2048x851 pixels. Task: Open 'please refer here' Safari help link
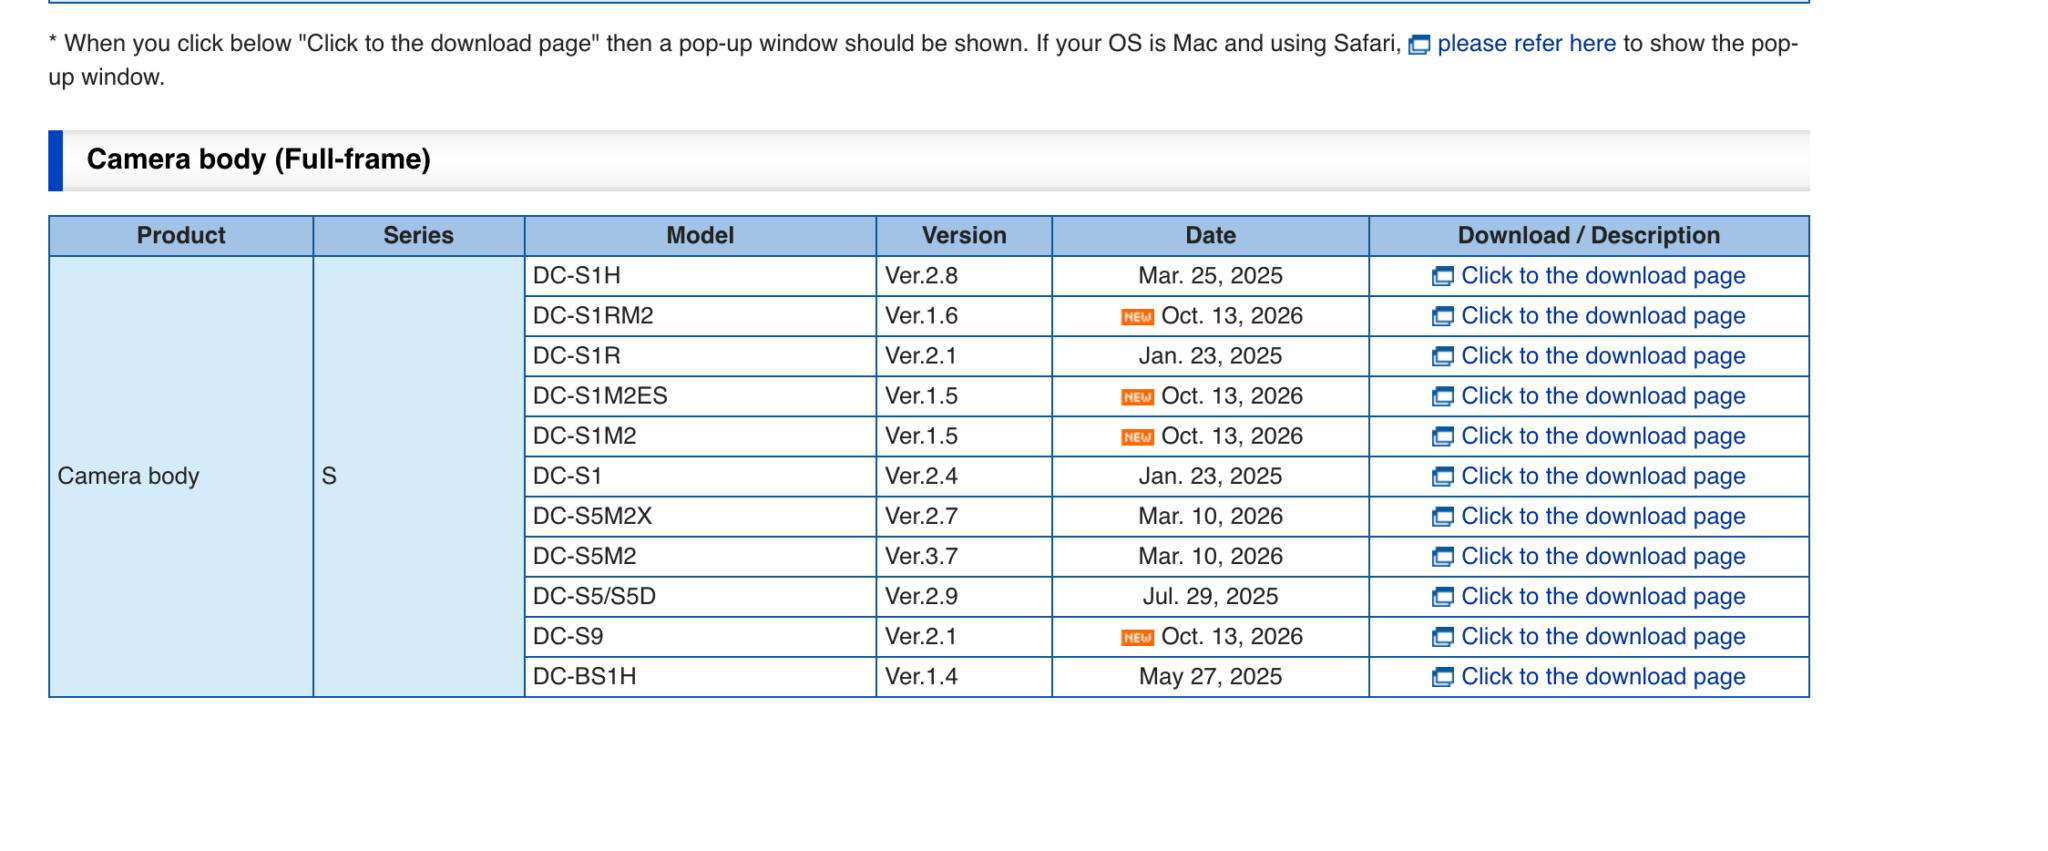click(1526, 43)
